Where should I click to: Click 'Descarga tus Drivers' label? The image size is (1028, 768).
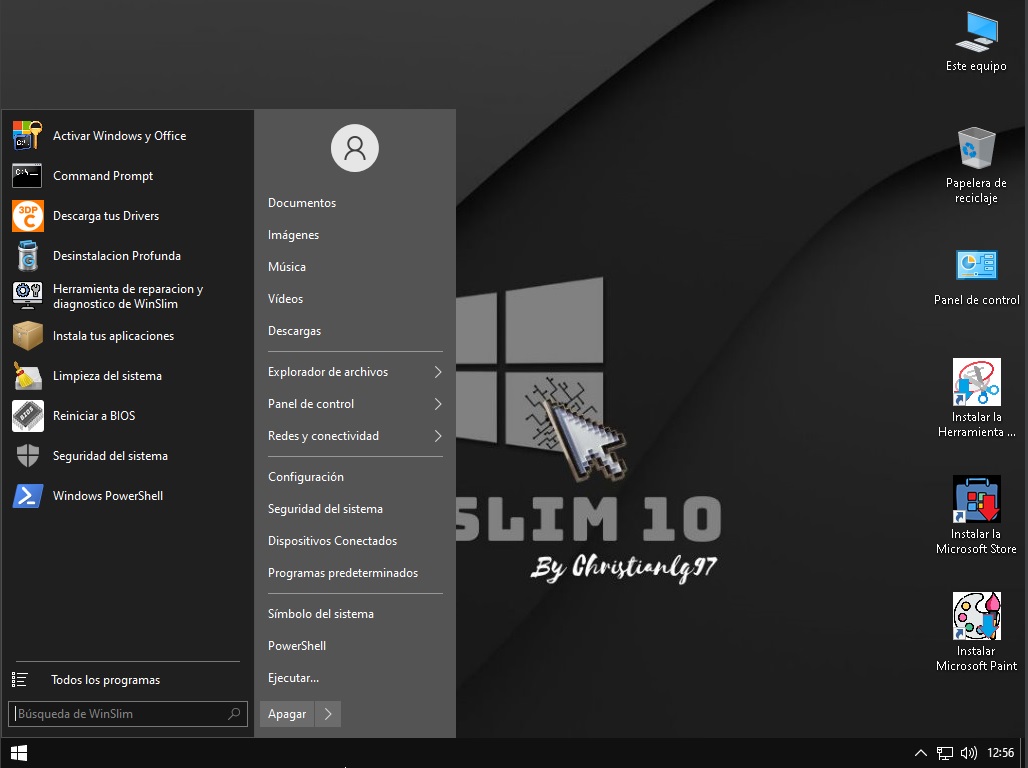pyautogui.click(x=106, y=216)
